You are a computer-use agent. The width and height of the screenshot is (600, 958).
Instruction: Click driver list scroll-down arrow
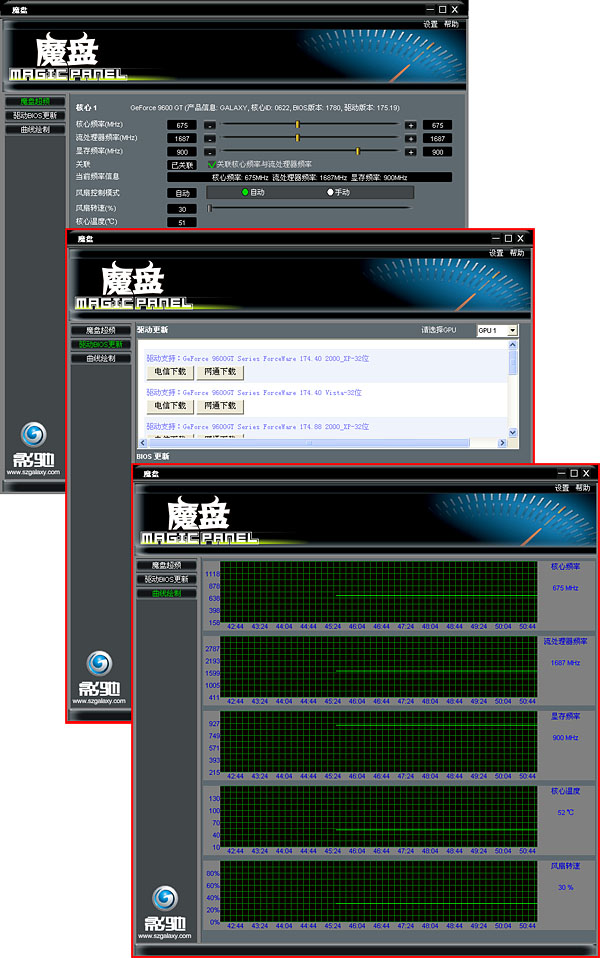pyautogui.click(x=513, y=432)
